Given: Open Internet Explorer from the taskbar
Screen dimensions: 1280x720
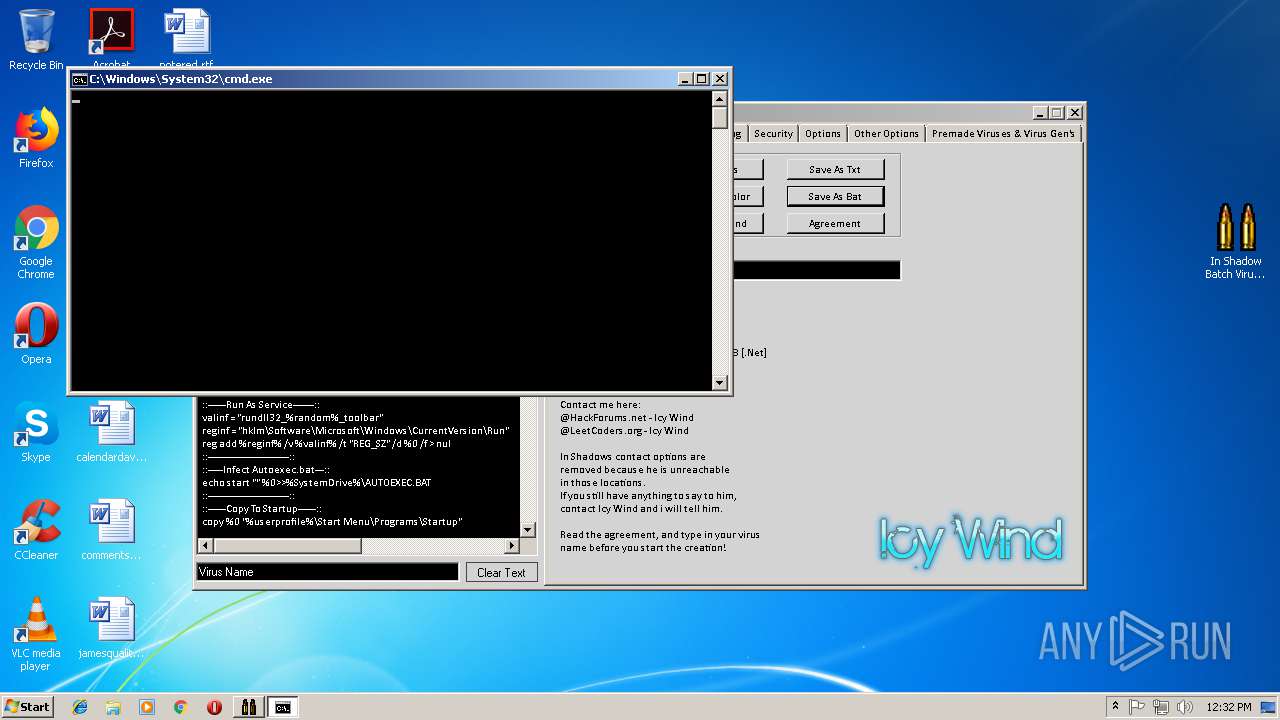Looking at the screenshot, I should (80, 707).
